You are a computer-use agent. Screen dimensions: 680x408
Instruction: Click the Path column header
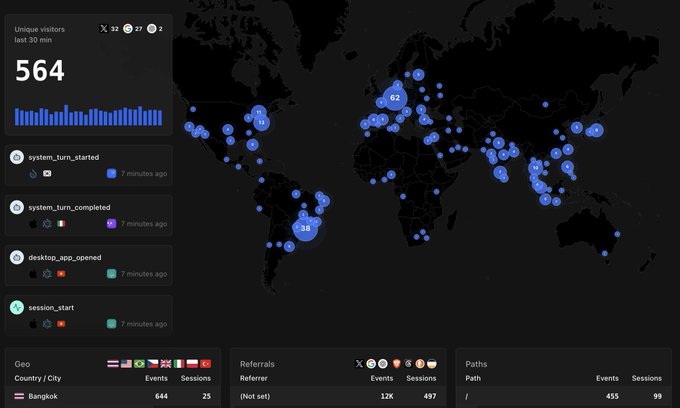[x=473, y=378]
